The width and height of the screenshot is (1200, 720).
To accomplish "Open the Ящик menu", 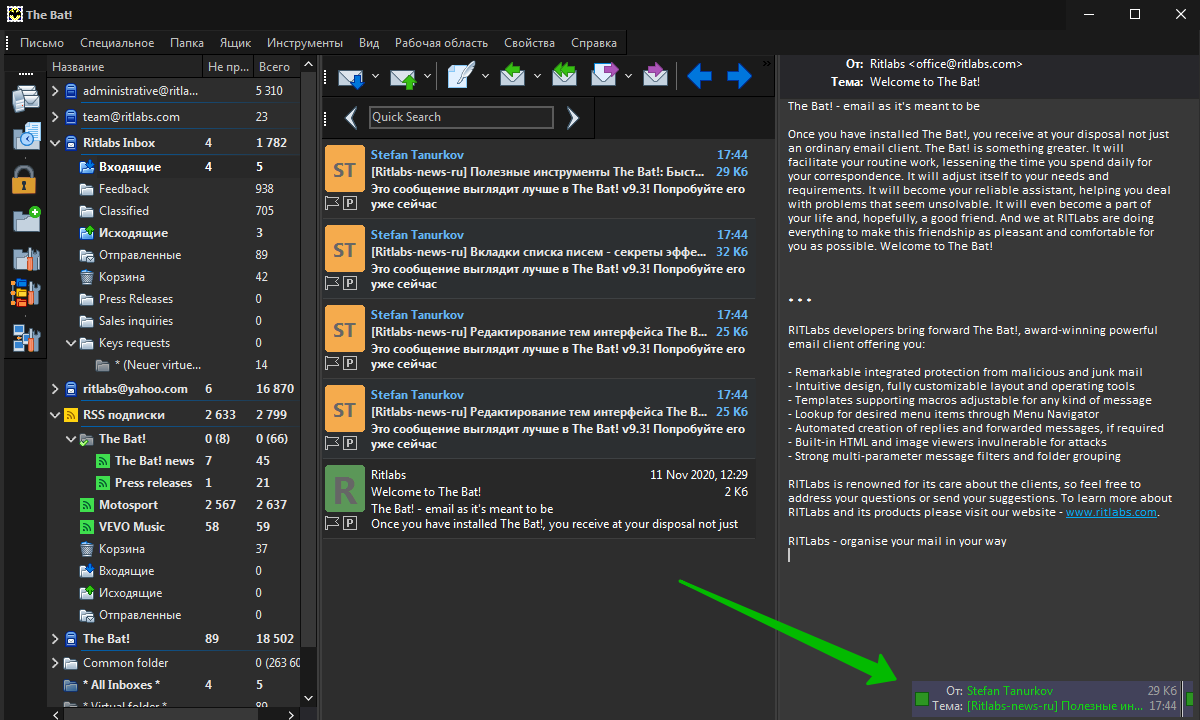I will coord(236,43).
